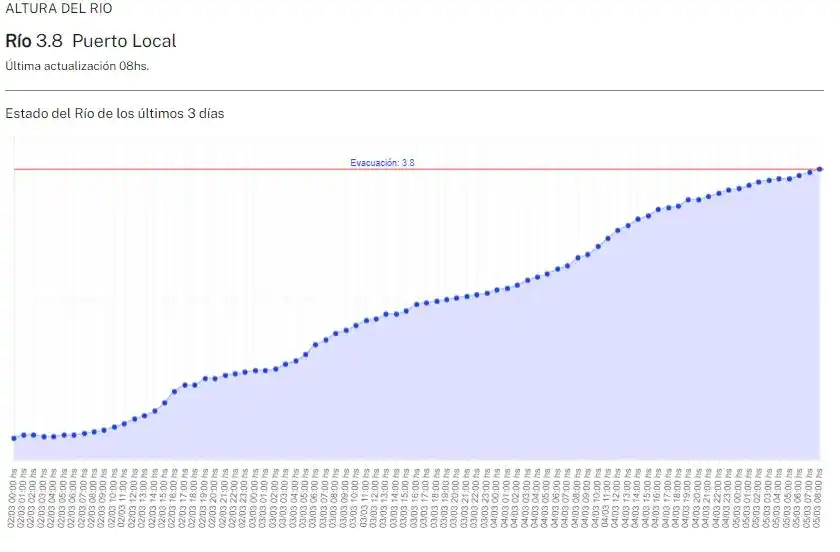The image size is (840, 552).
Task: Click the first data point at 02/03 00:00
Action: (14, 438)
